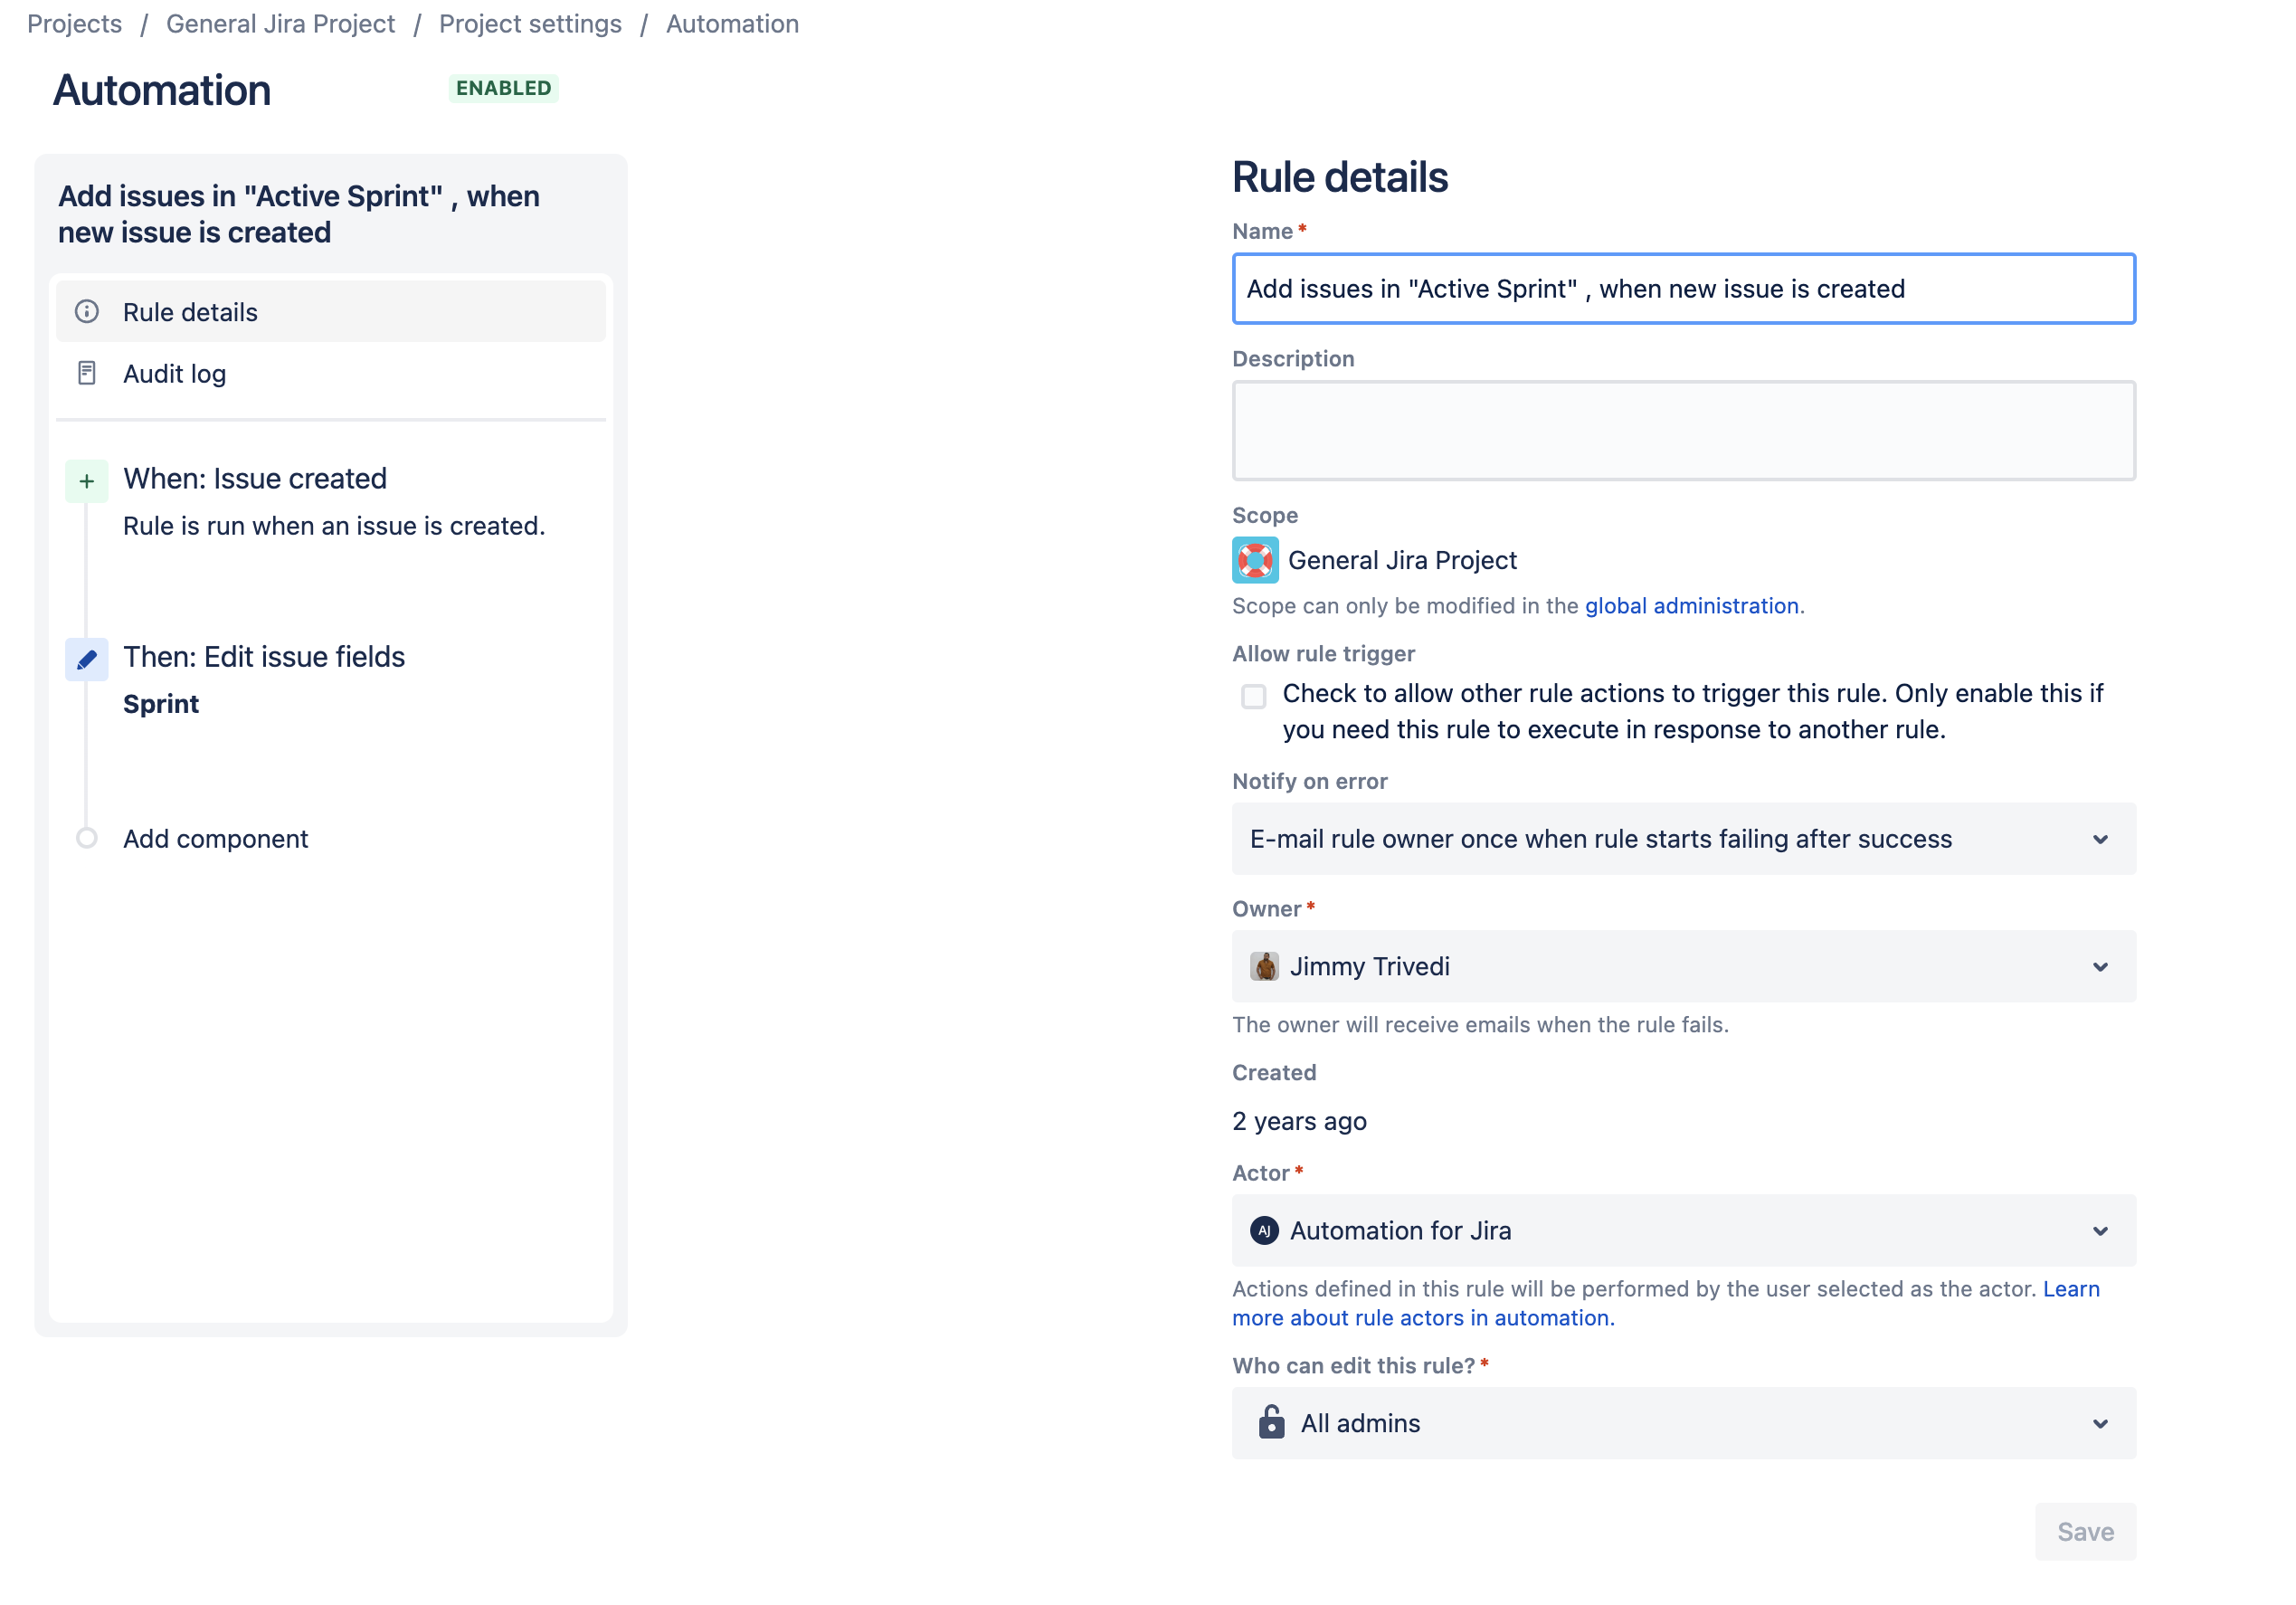Click the rule title in the left panel

pyautogui.click(x=299, y=214)
